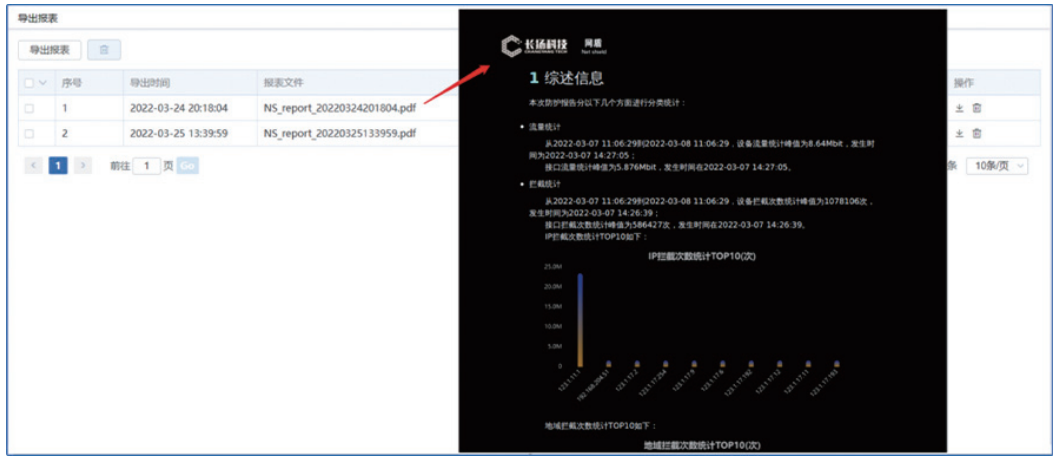The width and height of the screenshot is (1060, 460).
Task: Click the Go button for page jump
Action: pos(187,165)
